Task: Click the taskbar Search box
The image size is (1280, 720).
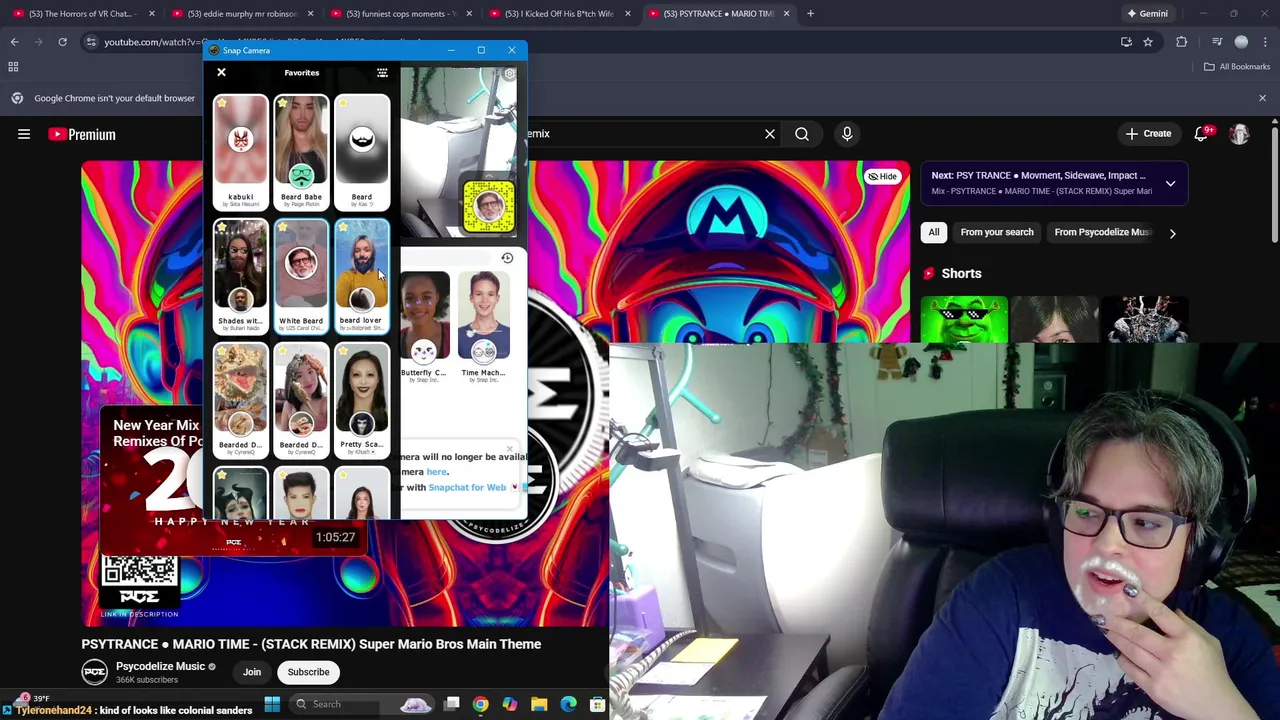Action: point(364,704)
